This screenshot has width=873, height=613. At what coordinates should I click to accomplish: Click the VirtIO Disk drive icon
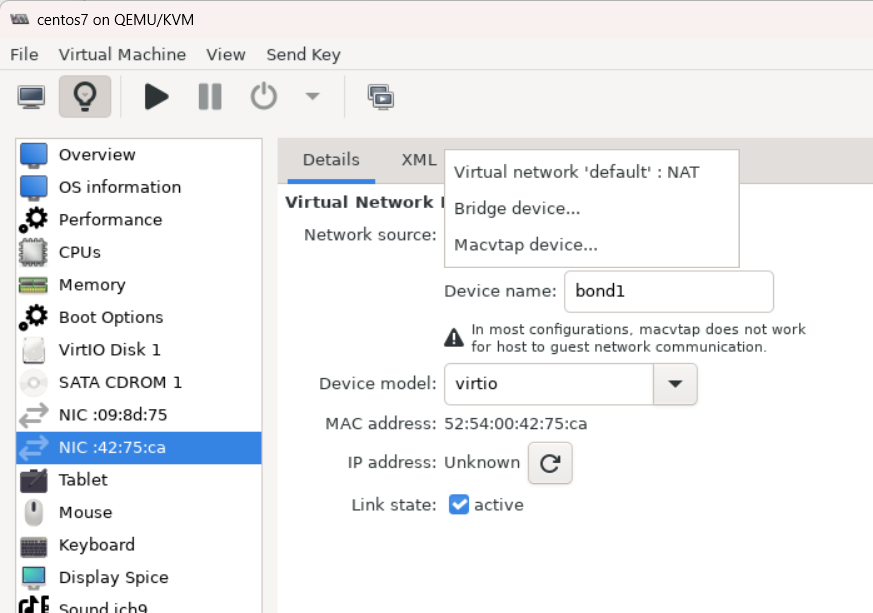pyautogui.click(x=33, y=350)
